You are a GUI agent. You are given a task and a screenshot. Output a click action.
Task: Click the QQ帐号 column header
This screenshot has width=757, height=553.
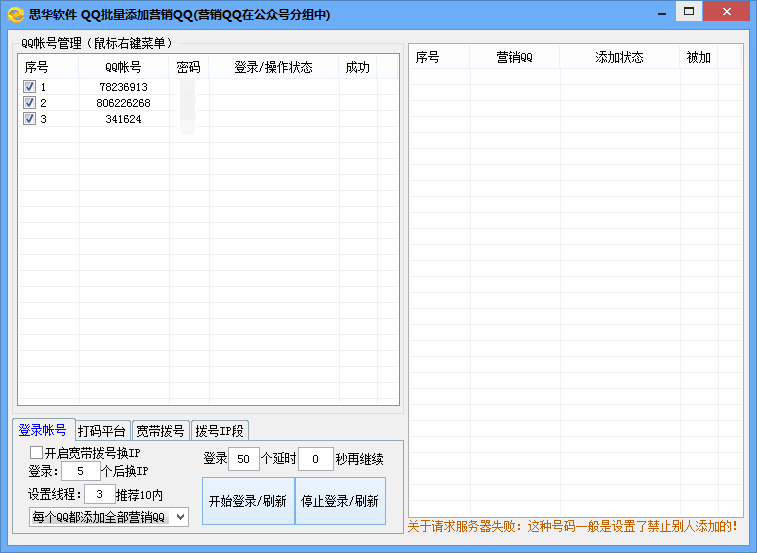coord(124,67)
